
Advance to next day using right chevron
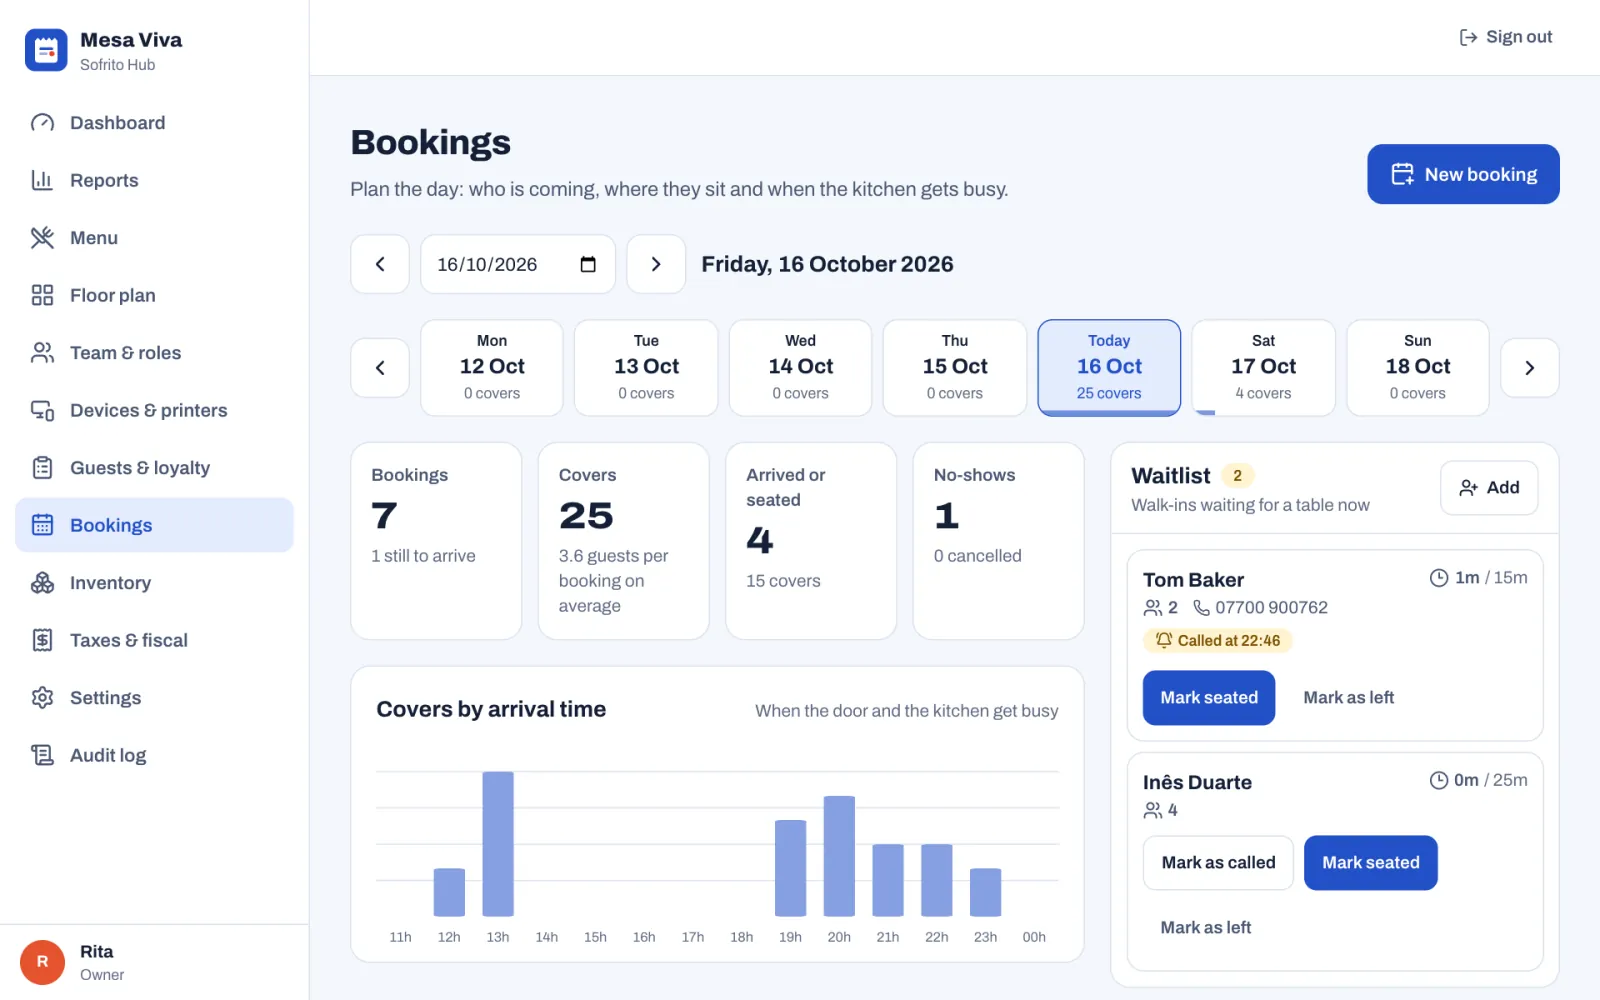pos(656,264)
